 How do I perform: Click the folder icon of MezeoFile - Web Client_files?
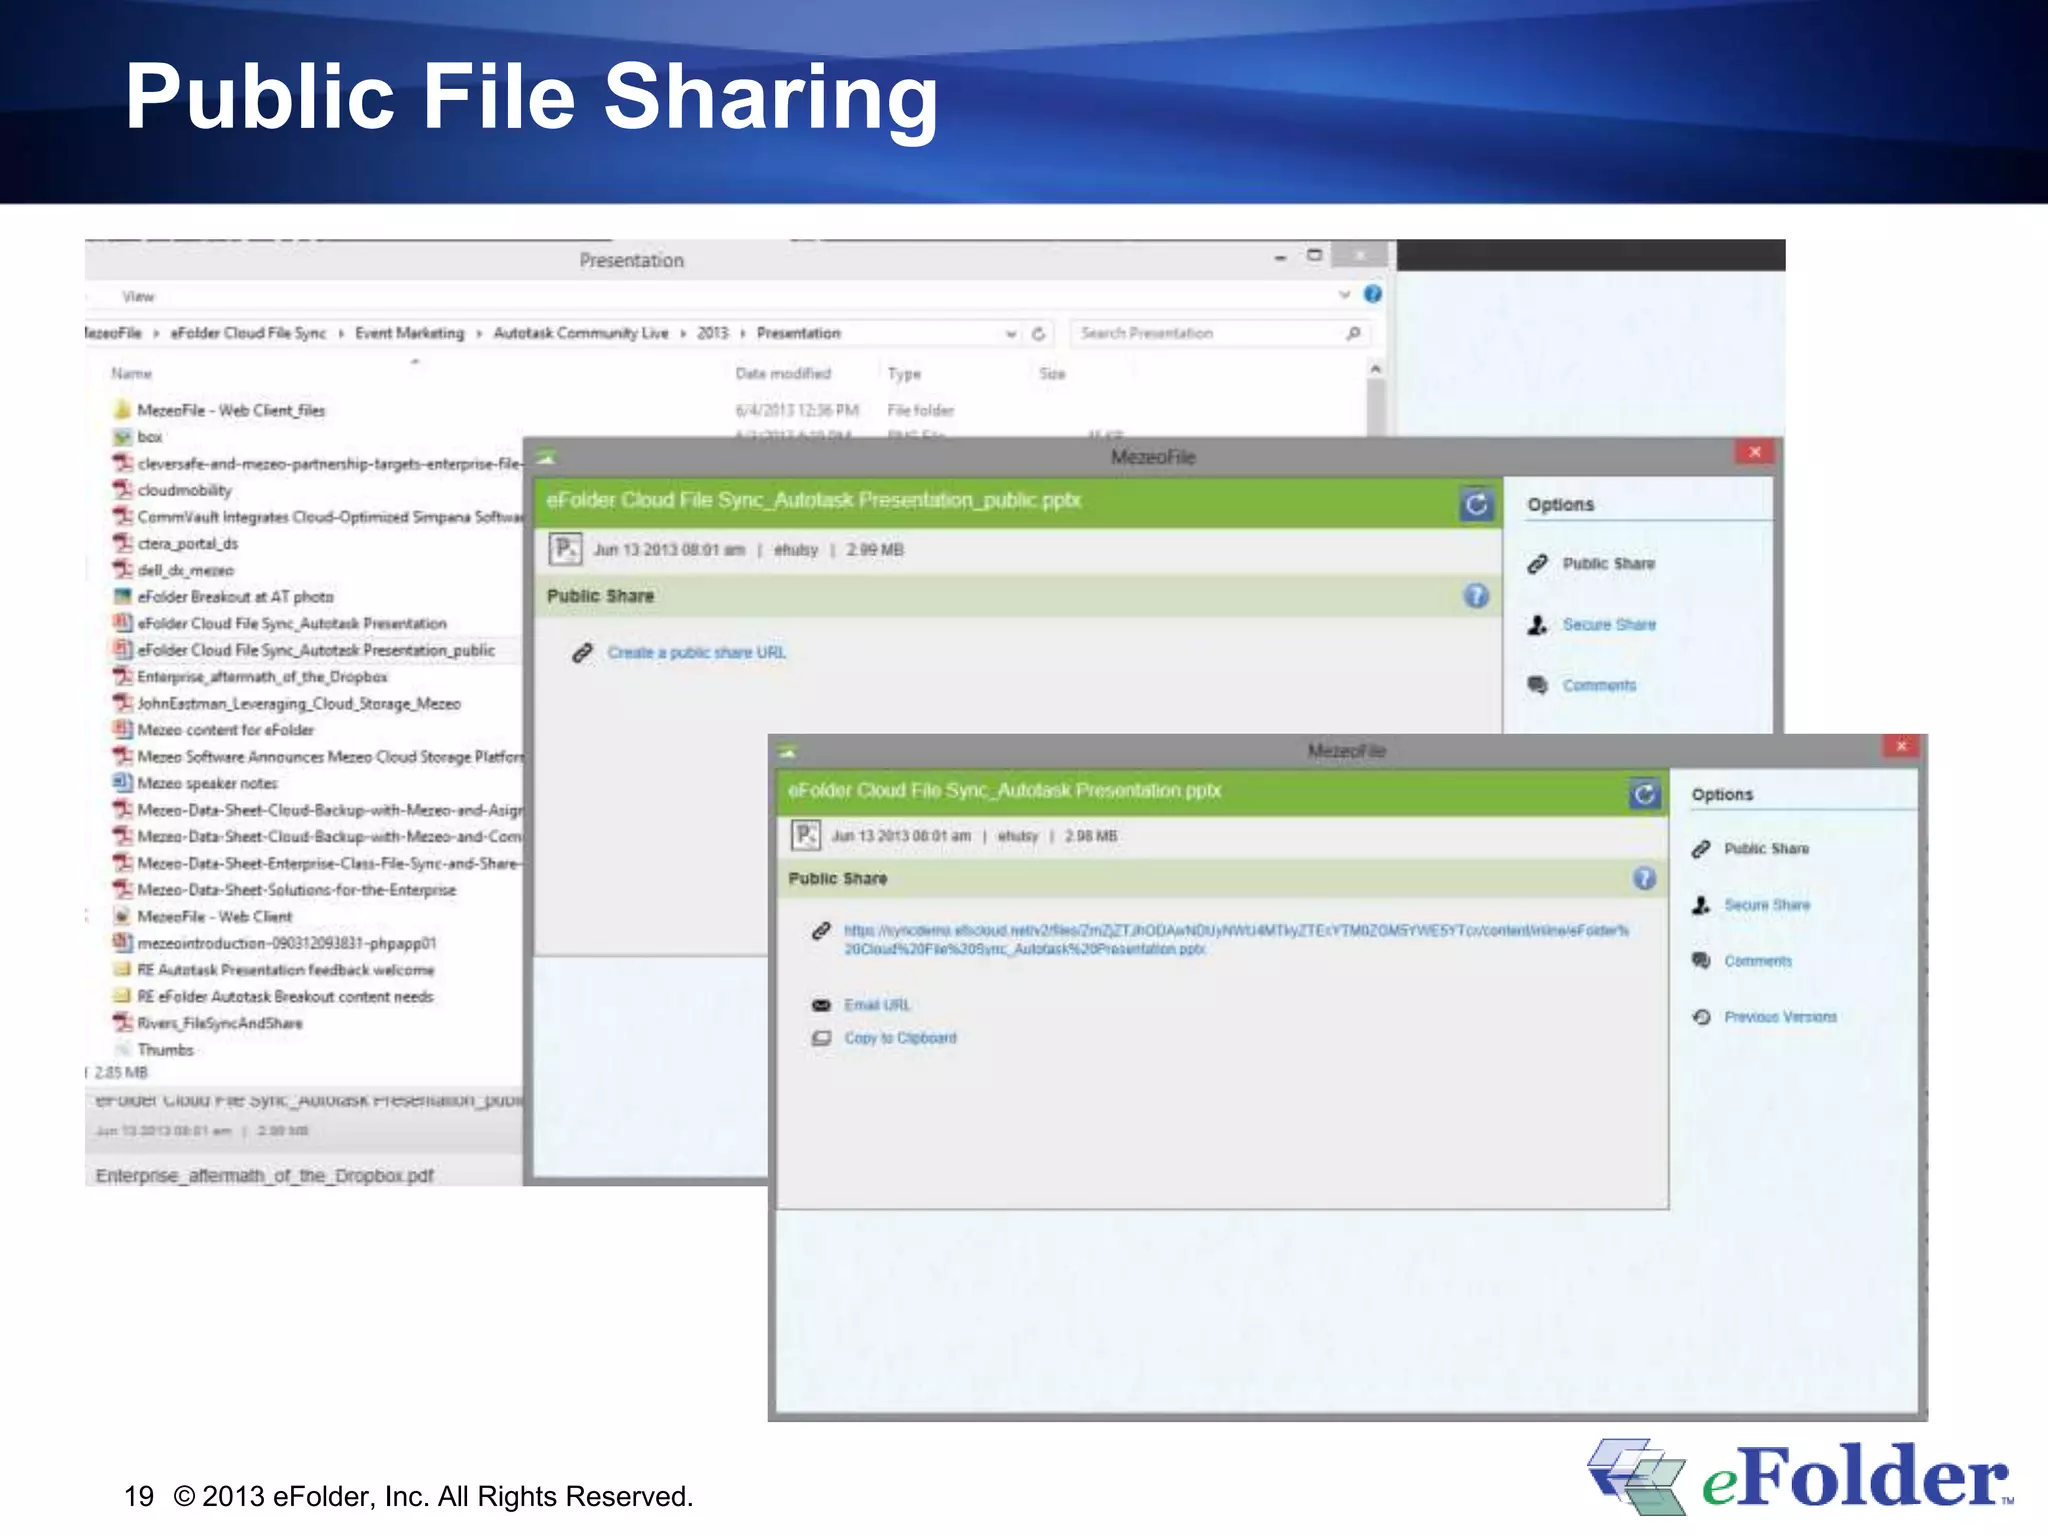pyautogui.click(x=122, y=410)
